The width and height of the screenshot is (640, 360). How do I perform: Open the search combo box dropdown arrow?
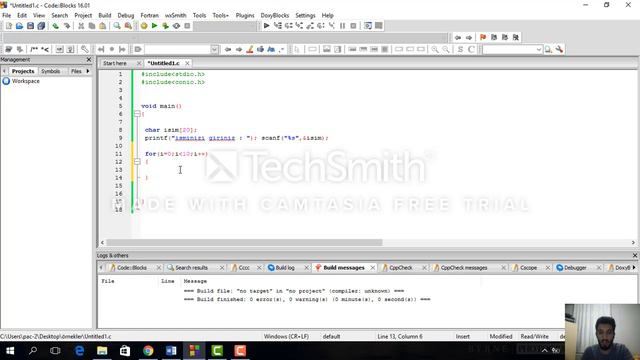coord(215,49)
